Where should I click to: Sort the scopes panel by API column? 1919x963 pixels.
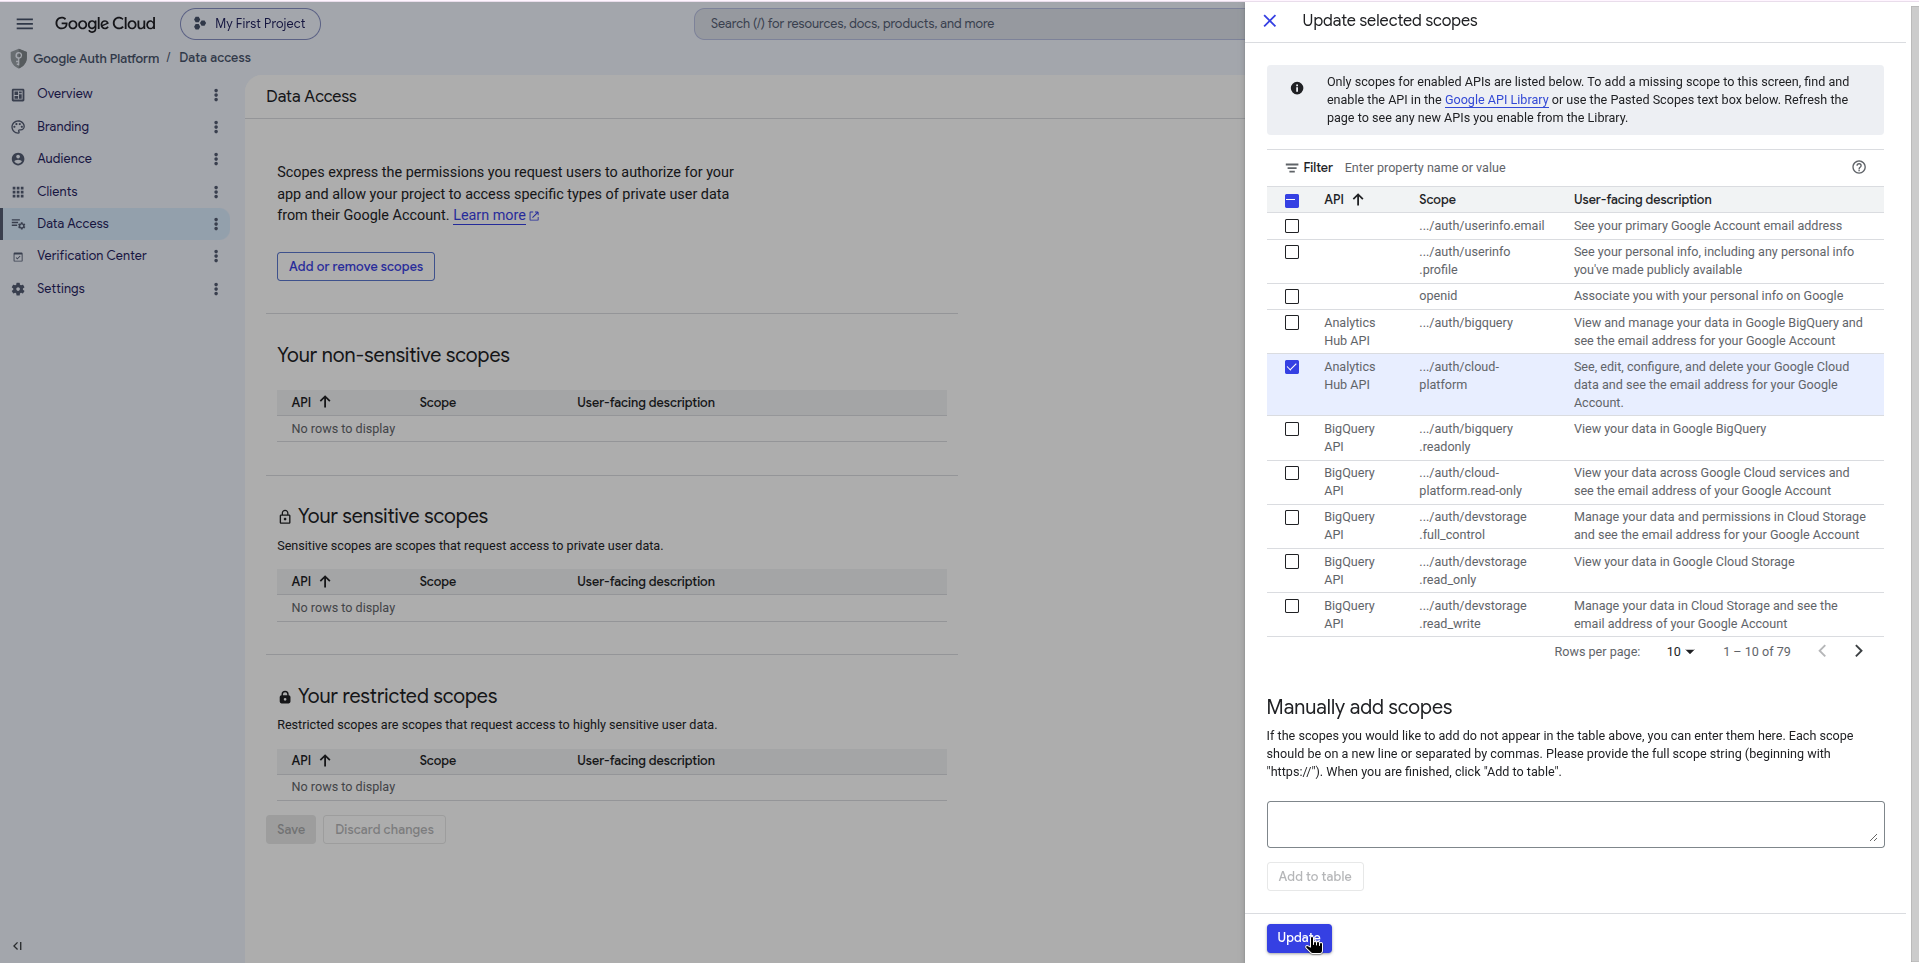point(1344,199)
